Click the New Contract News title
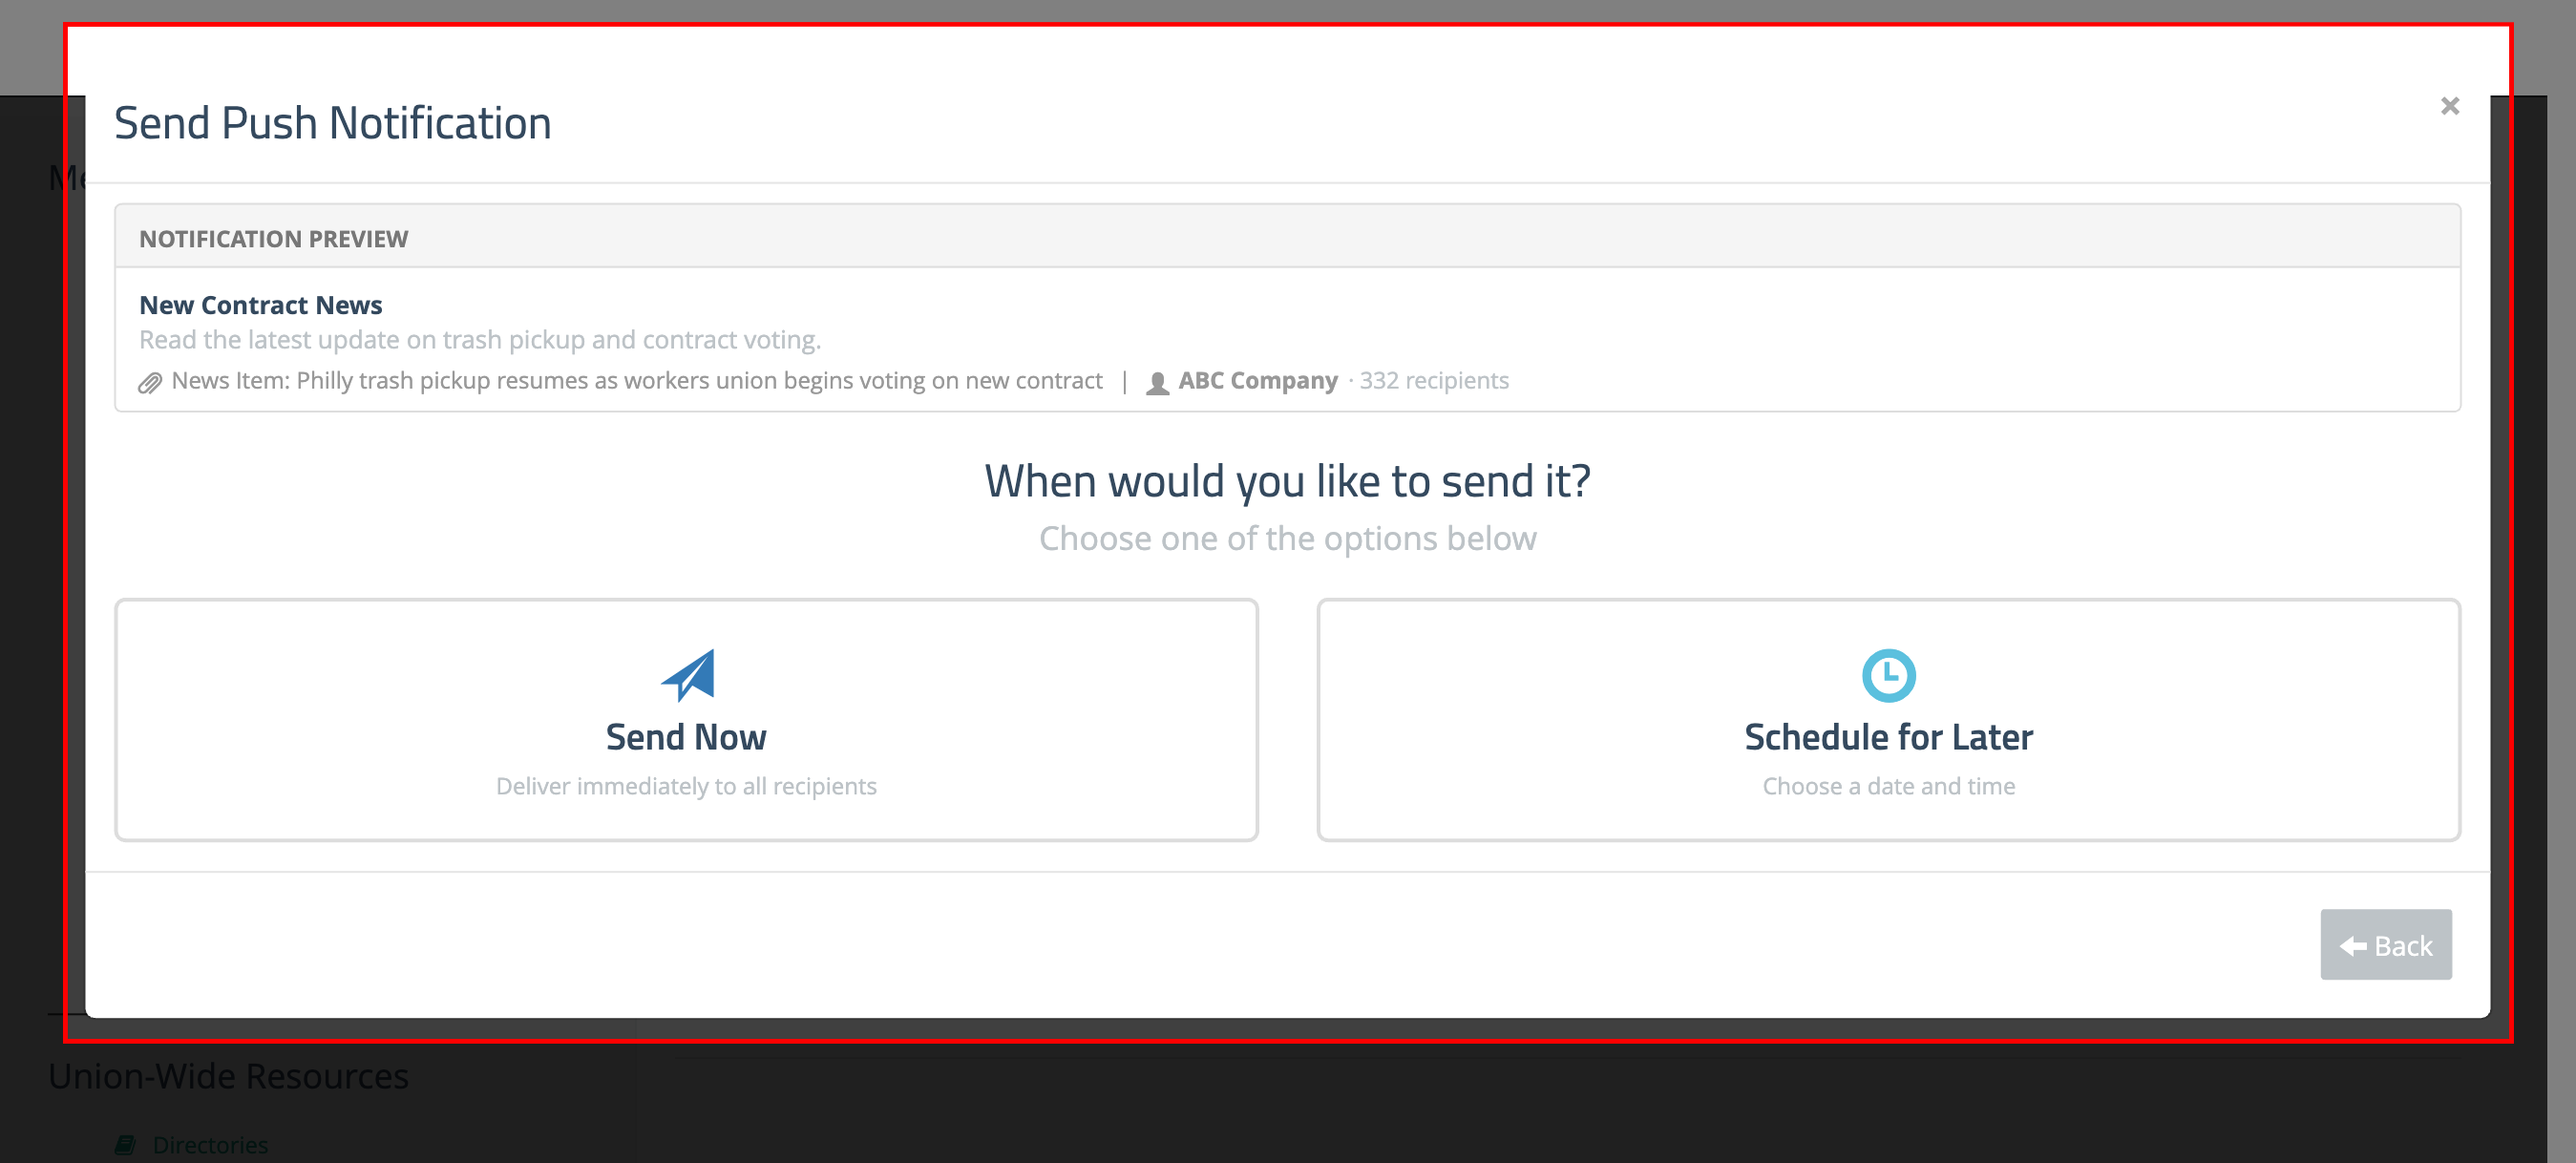 click(261, 304)
